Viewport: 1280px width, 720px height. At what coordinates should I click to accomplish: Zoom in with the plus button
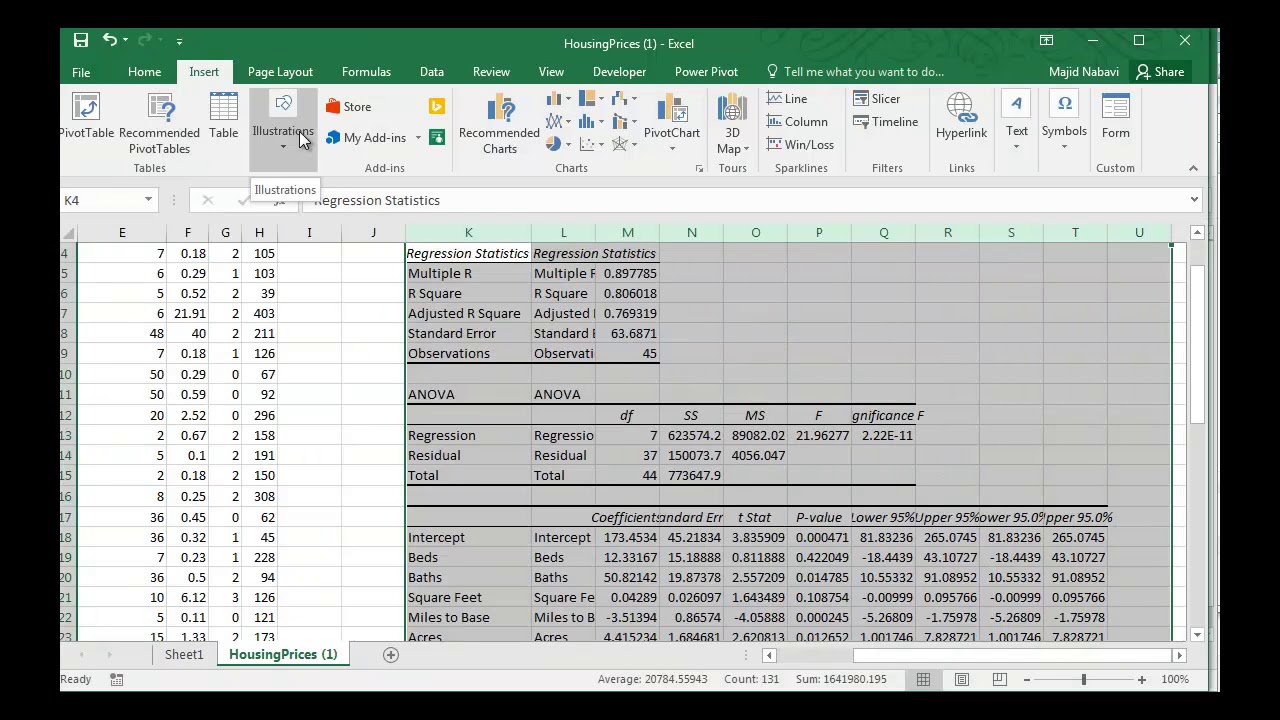(1141, 680)
